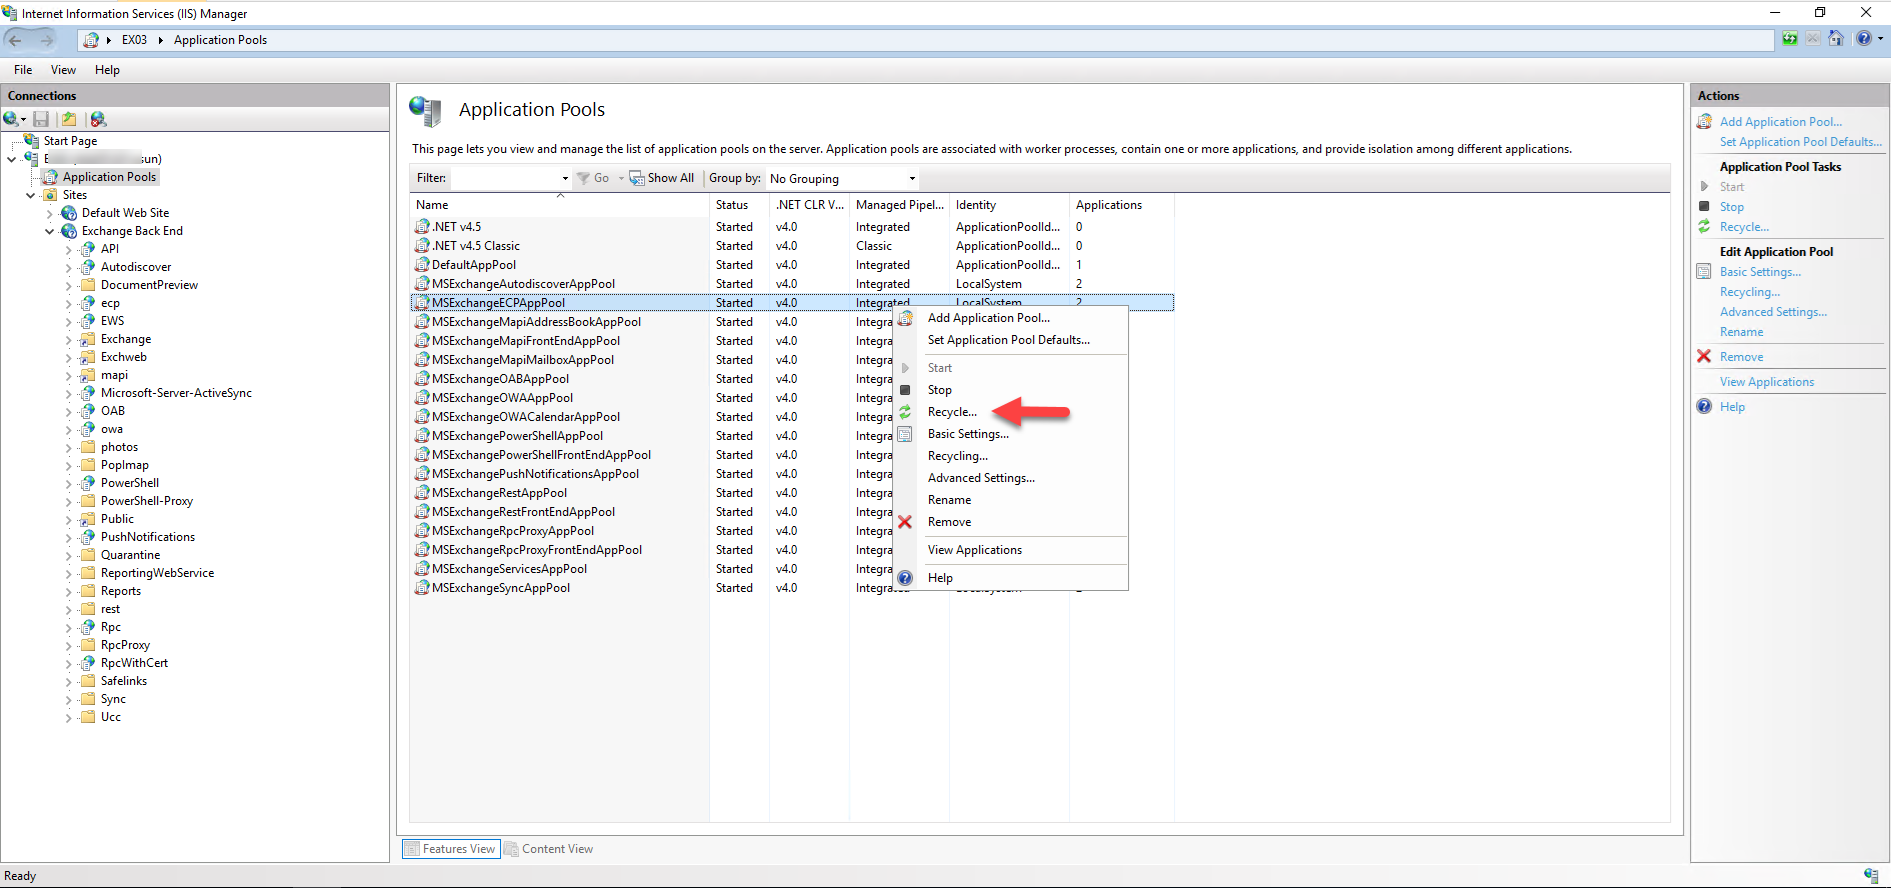The image size is (1891, 888).
Task: Click the Back navigation arrow icon
Action: (15, 40)
